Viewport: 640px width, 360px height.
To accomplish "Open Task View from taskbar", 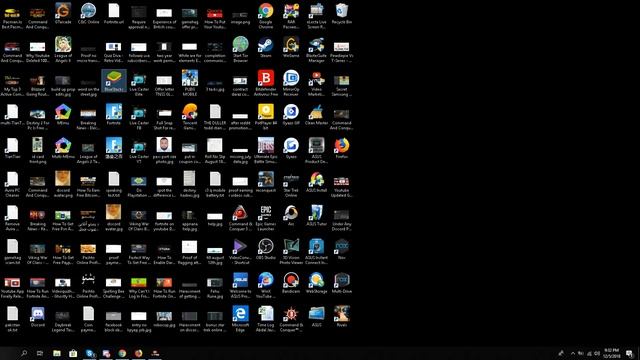I will pyautogui.click(x=40, y=353).
